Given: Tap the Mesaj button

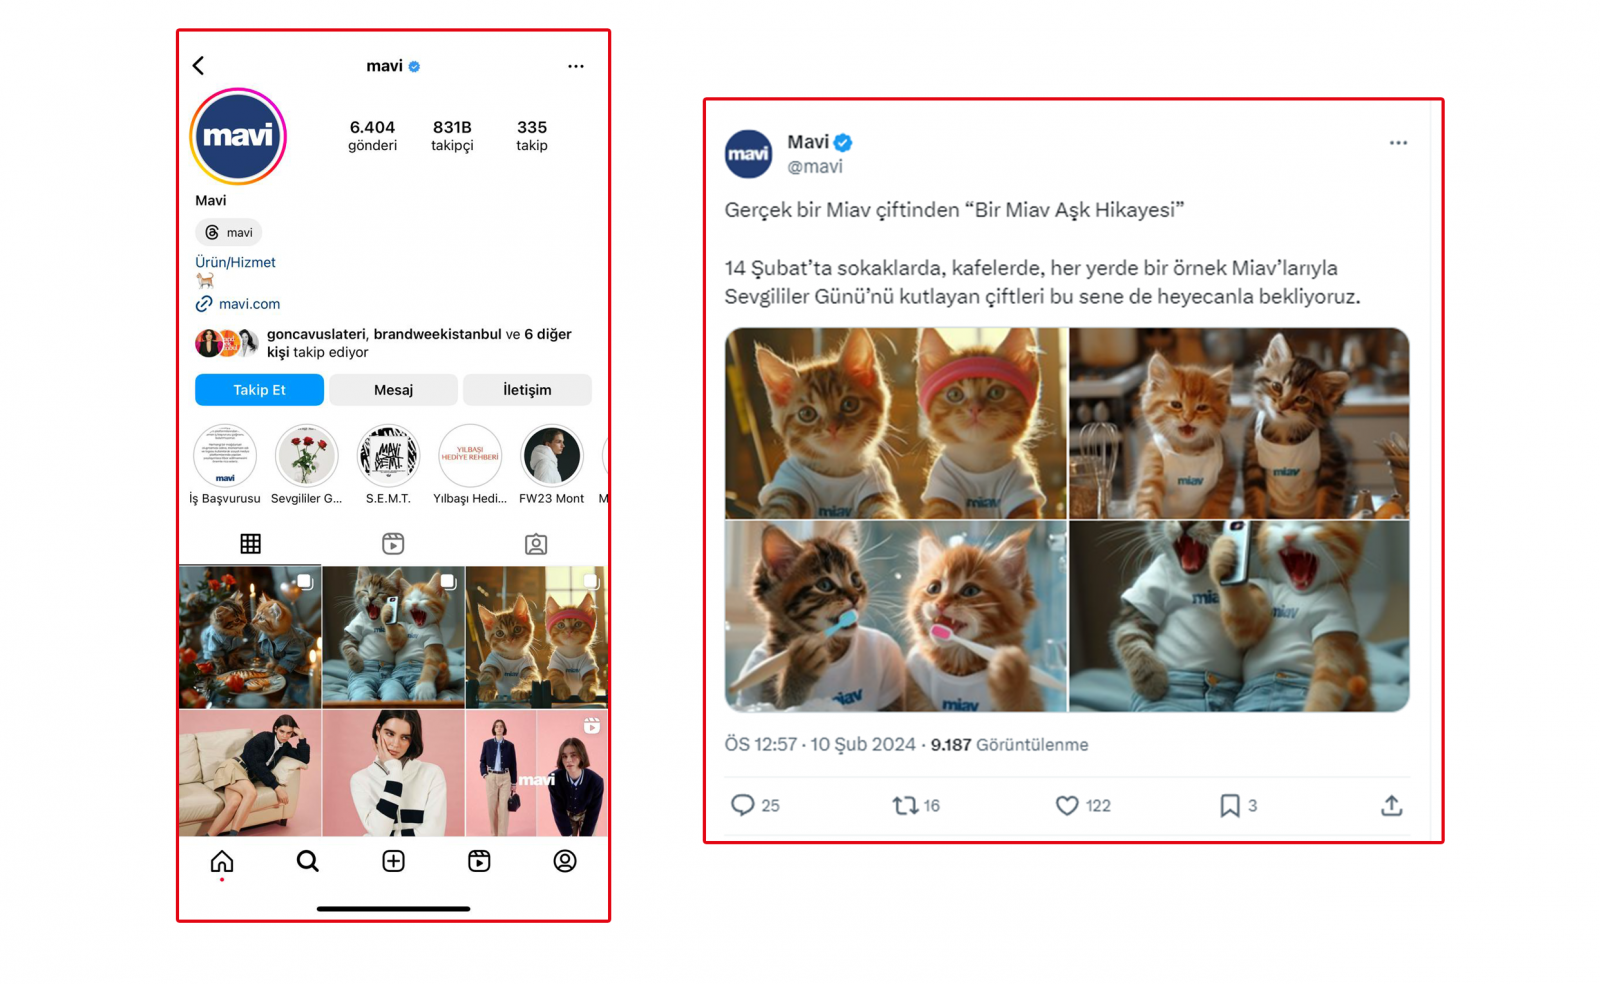Looking at the screenshot, I should click(393, 390).
